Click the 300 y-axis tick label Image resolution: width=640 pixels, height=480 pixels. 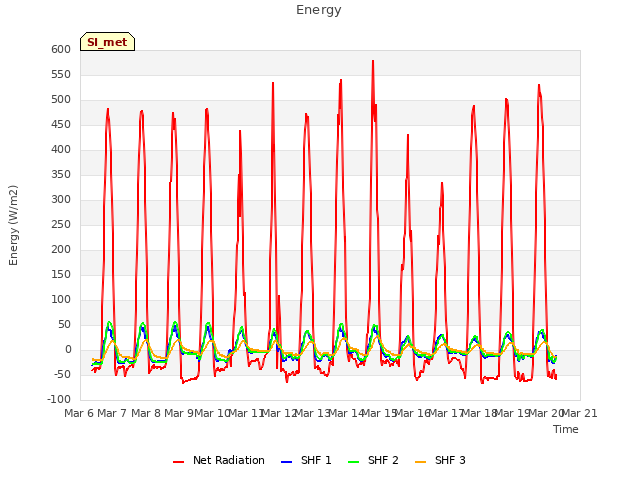(x=61, y=200)
